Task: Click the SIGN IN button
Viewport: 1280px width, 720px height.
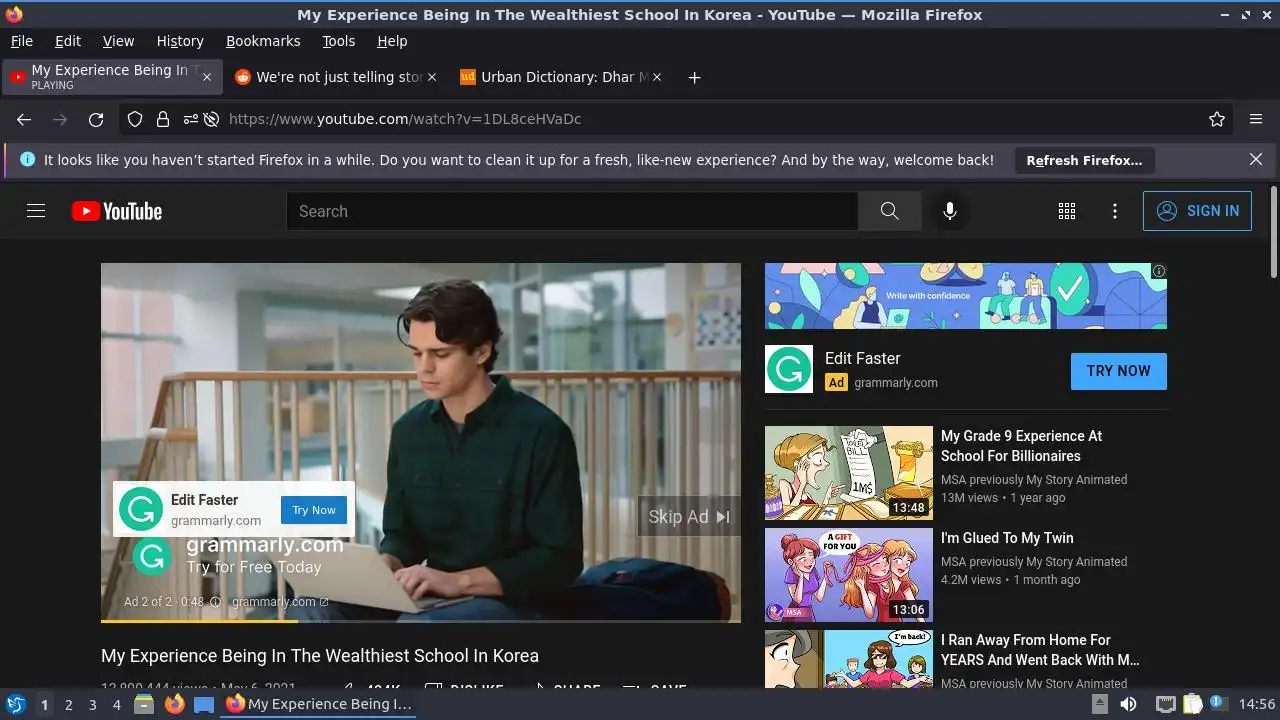Action: pyautogui.click(x=1197, y=211)
